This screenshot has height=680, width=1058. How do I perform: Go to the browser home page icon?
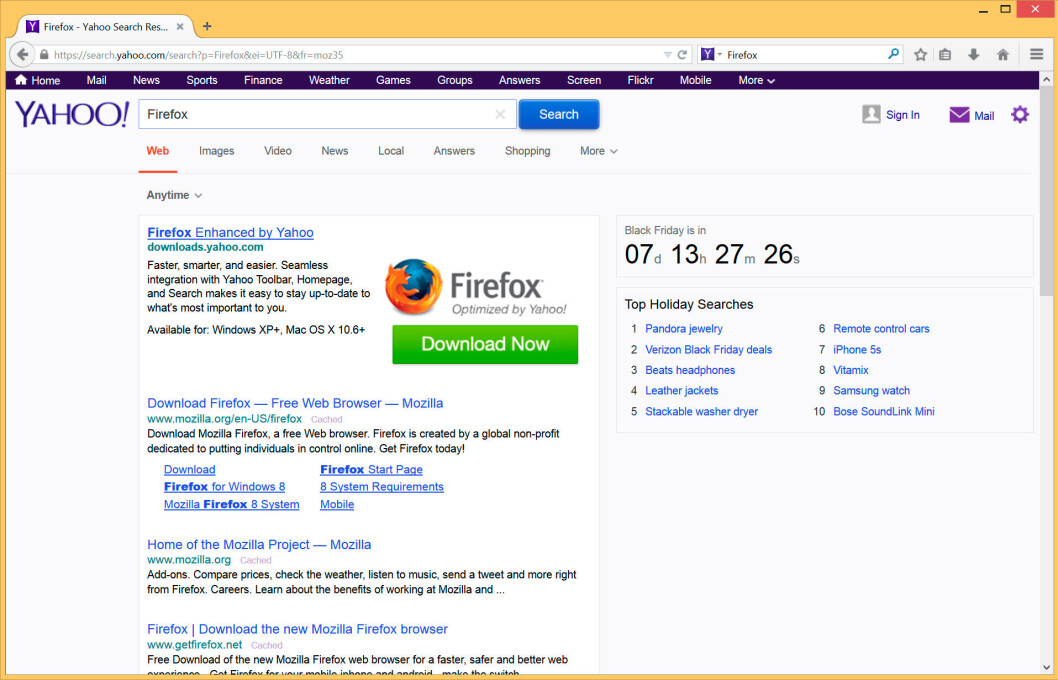pos(1003,55)
